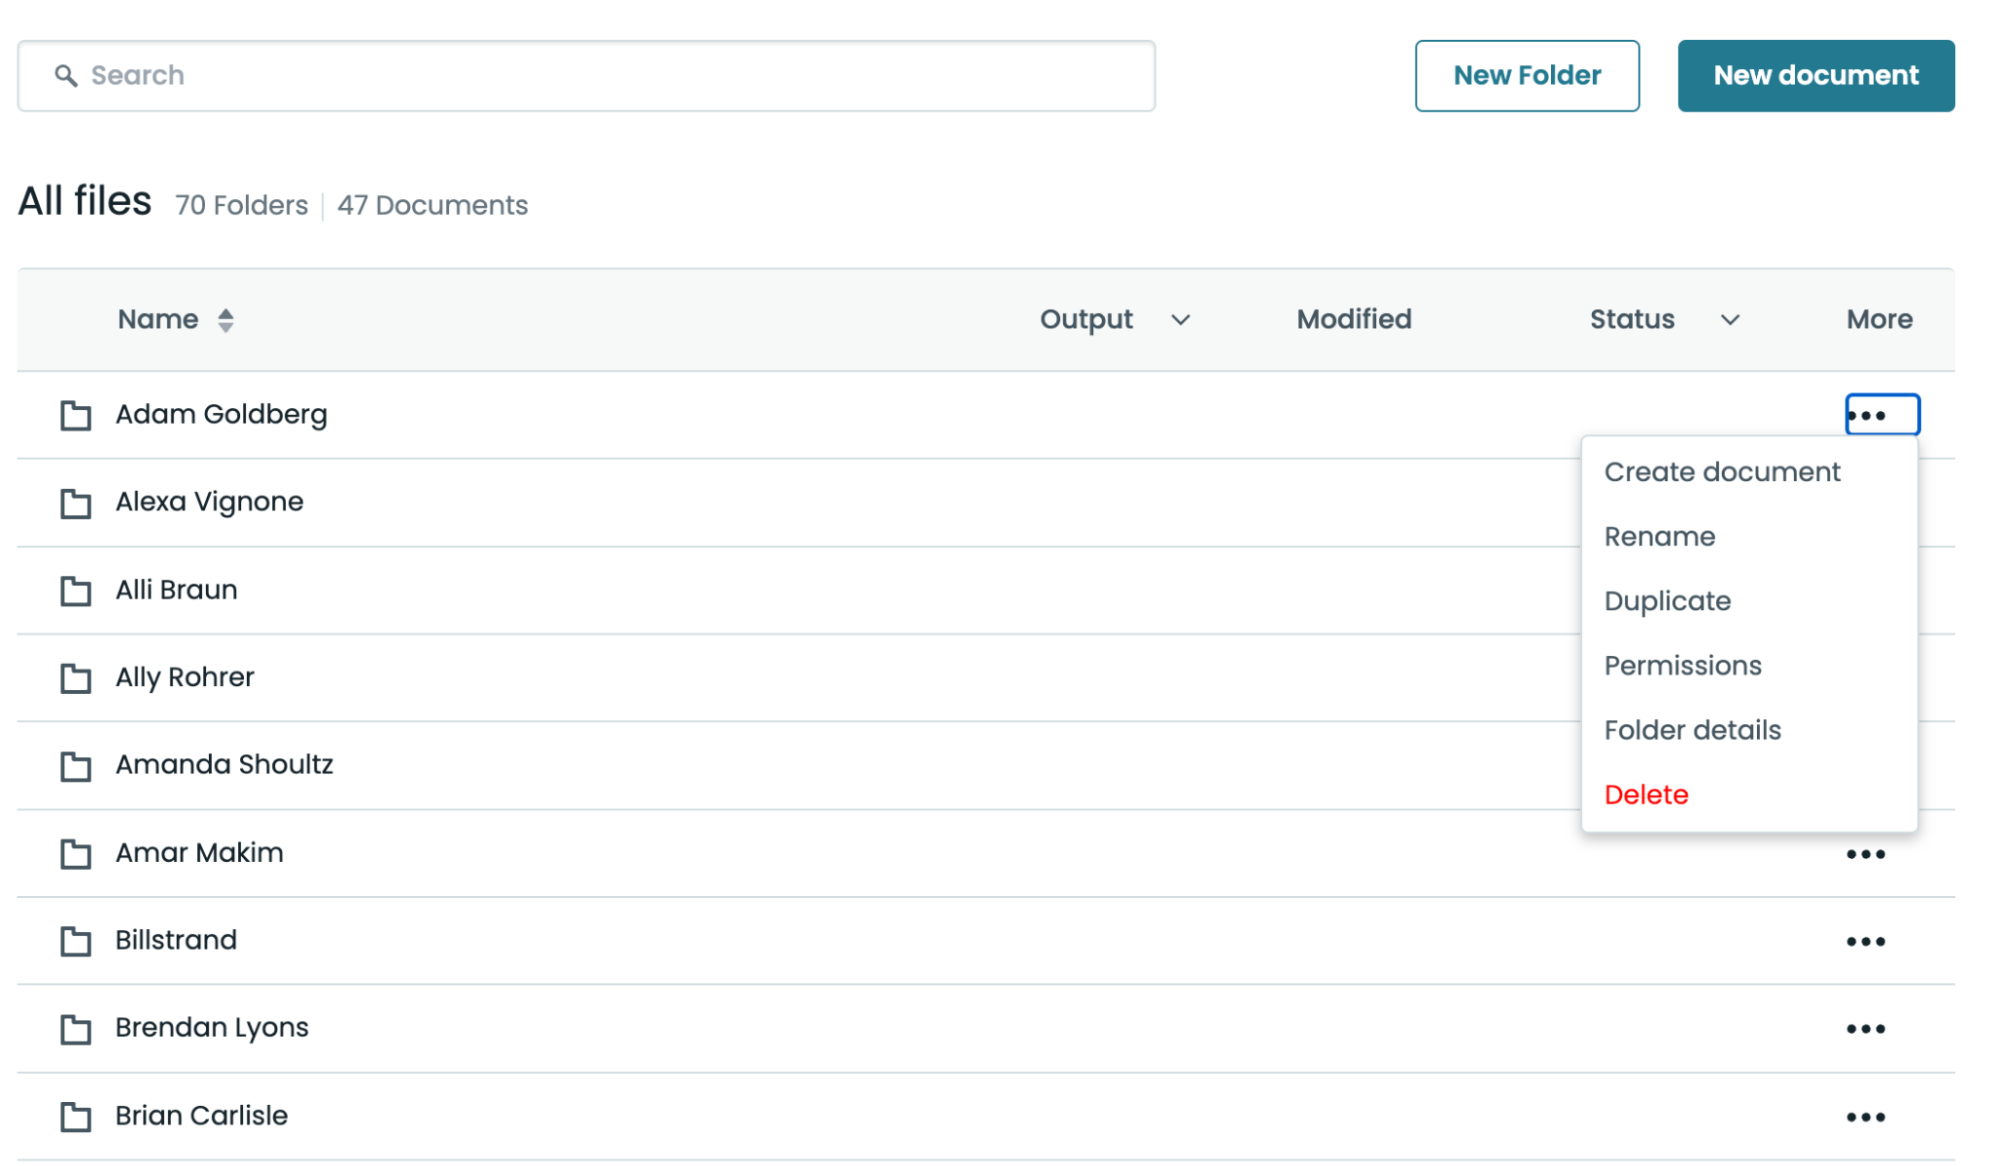Click the folder icon beside Alli Braun
Viewport: 1999px width, 1166px height.
(75, 591)
